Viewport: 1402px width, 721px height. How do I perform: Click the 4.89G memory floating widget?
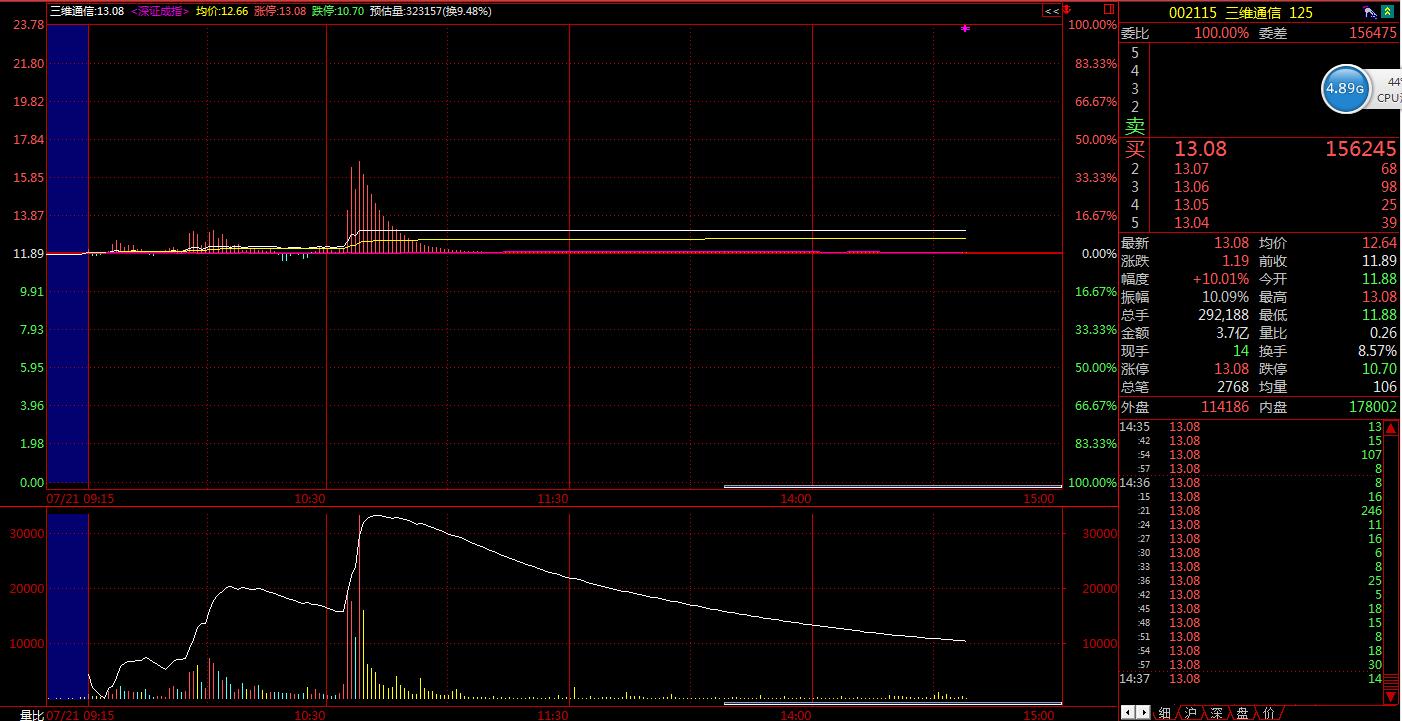tap(1345, 88)
